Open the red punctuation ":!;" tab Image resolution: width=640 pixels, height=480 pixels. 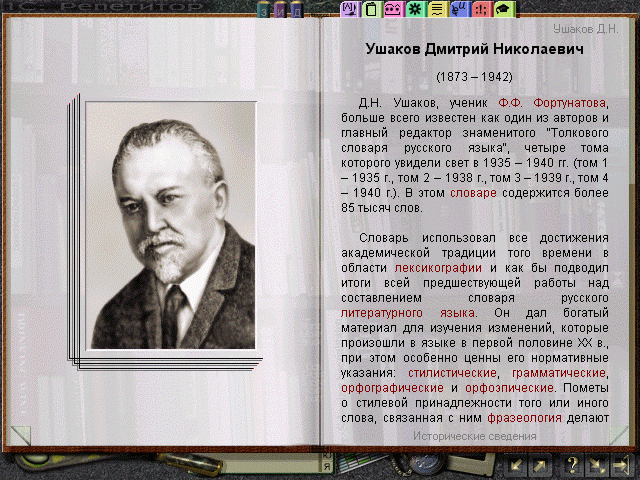482,9
